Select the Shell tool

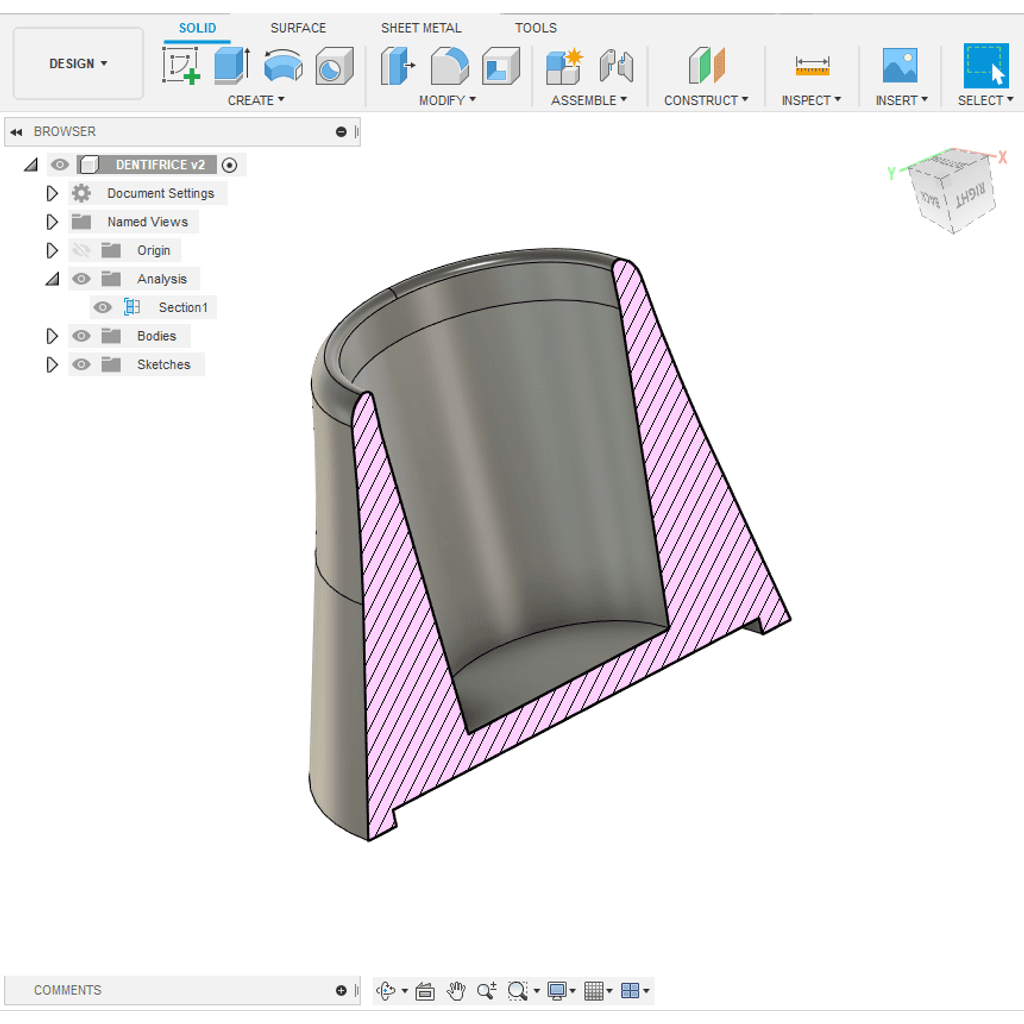(x=501, y=65)
